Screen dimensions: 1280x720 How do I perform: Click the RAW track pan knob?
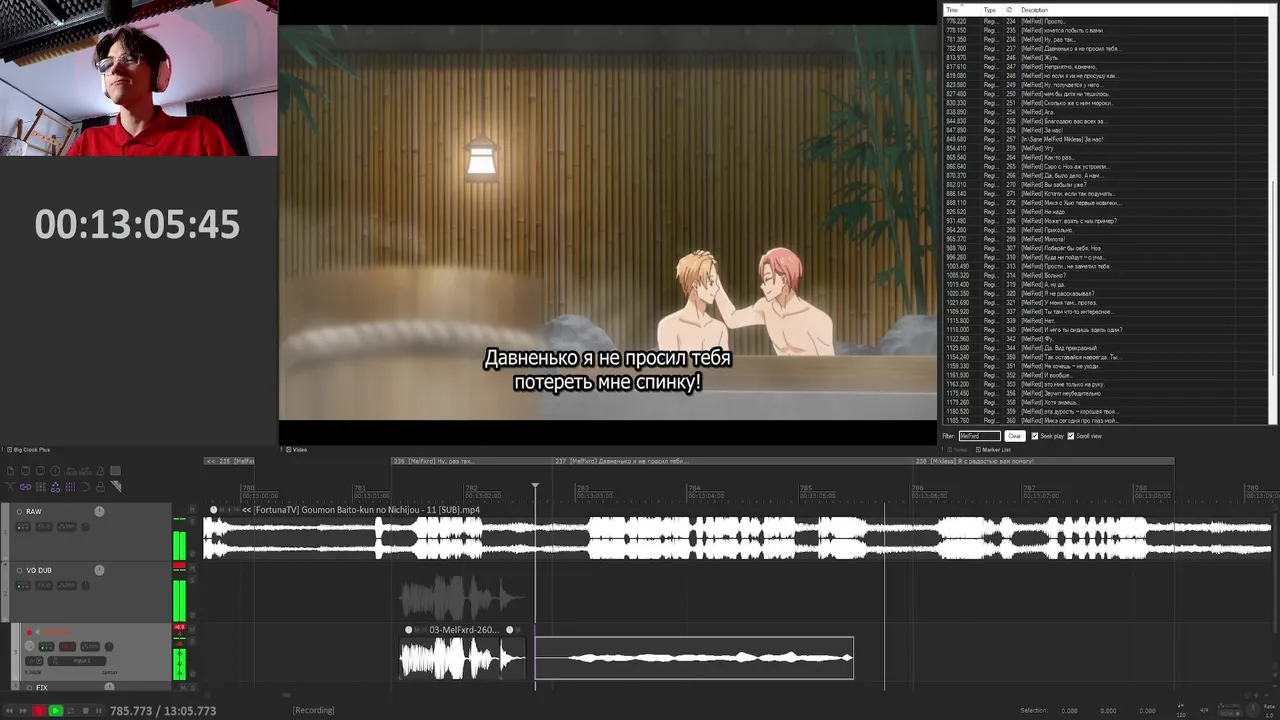tap(85, 527)
